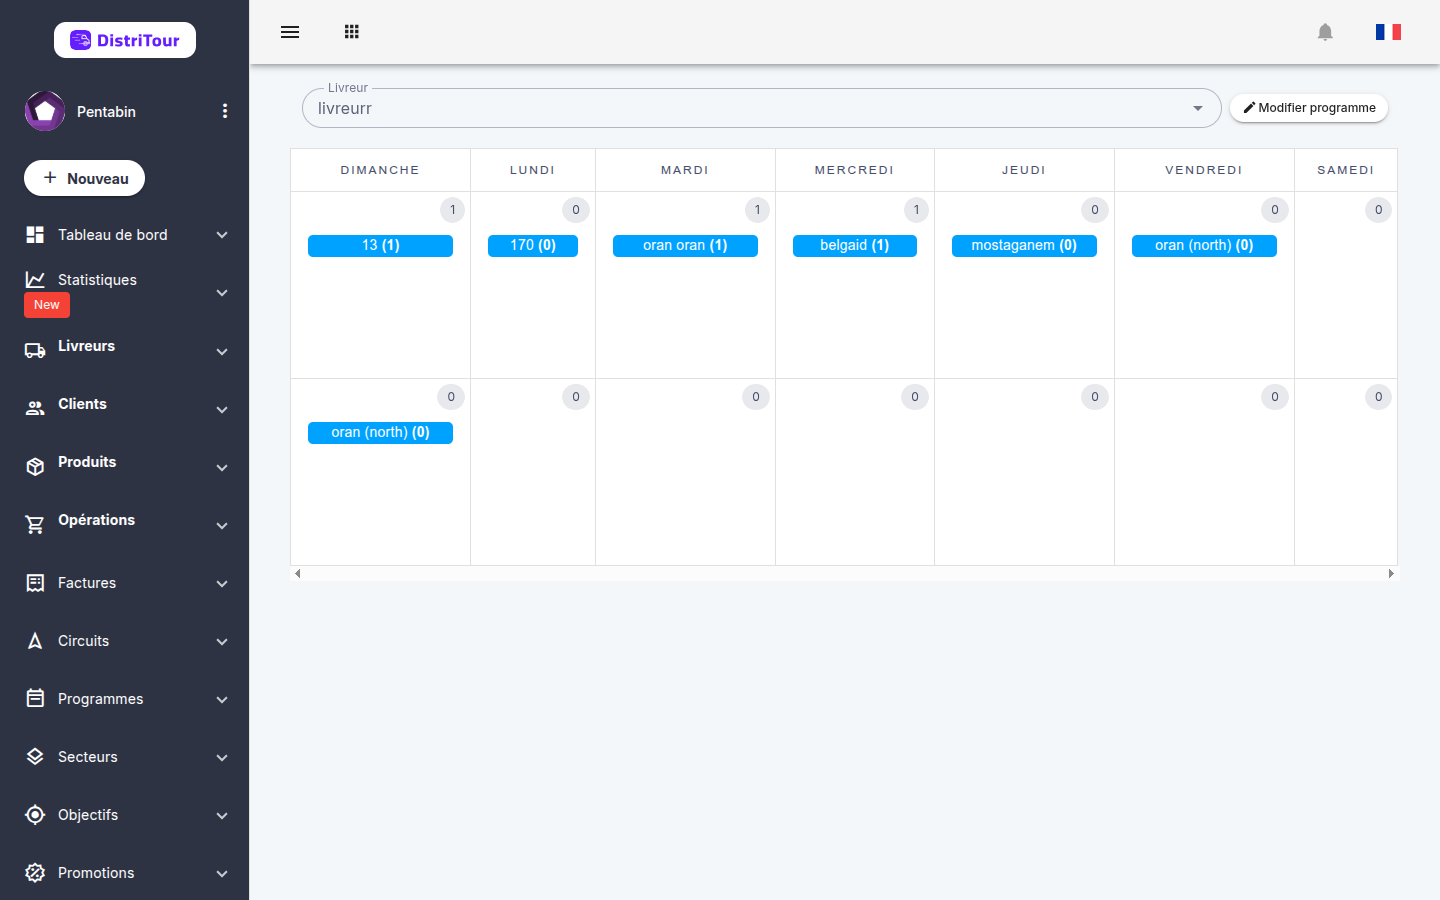Expand the Opérations chevron
The width and height of the screenshot is (1440, 900).
coord(222,526)
